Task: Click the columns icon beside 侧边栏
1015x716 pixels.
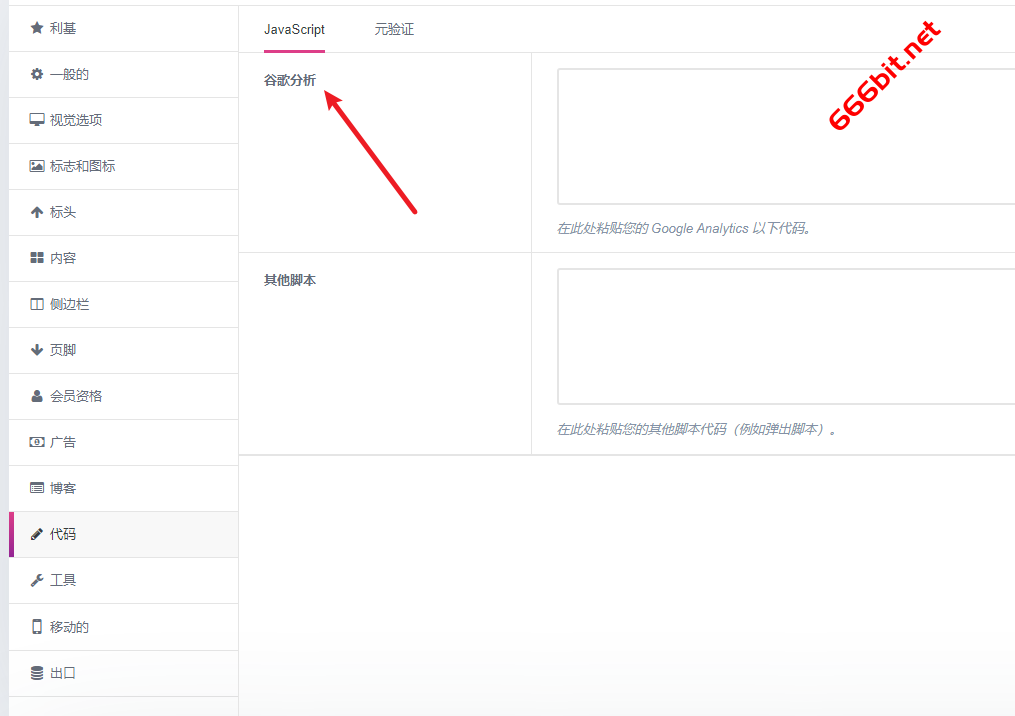Action: pyautogui.click(x=37, y=304)
